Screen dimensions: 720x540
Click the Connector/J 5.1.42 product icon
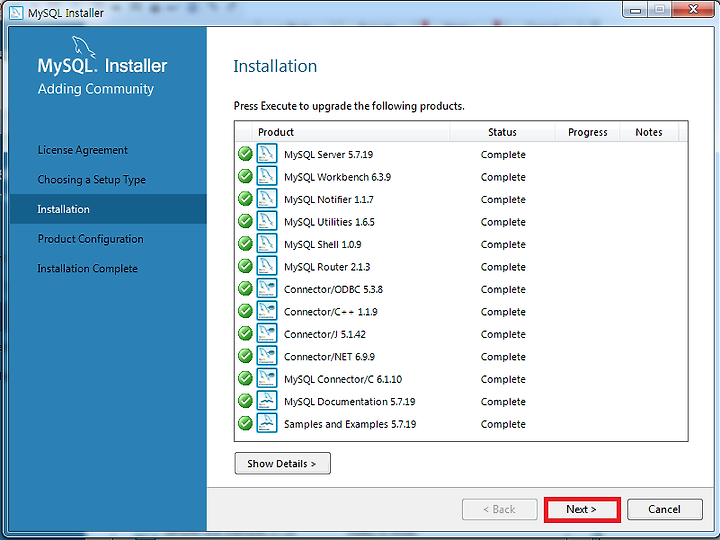(267, 333)
